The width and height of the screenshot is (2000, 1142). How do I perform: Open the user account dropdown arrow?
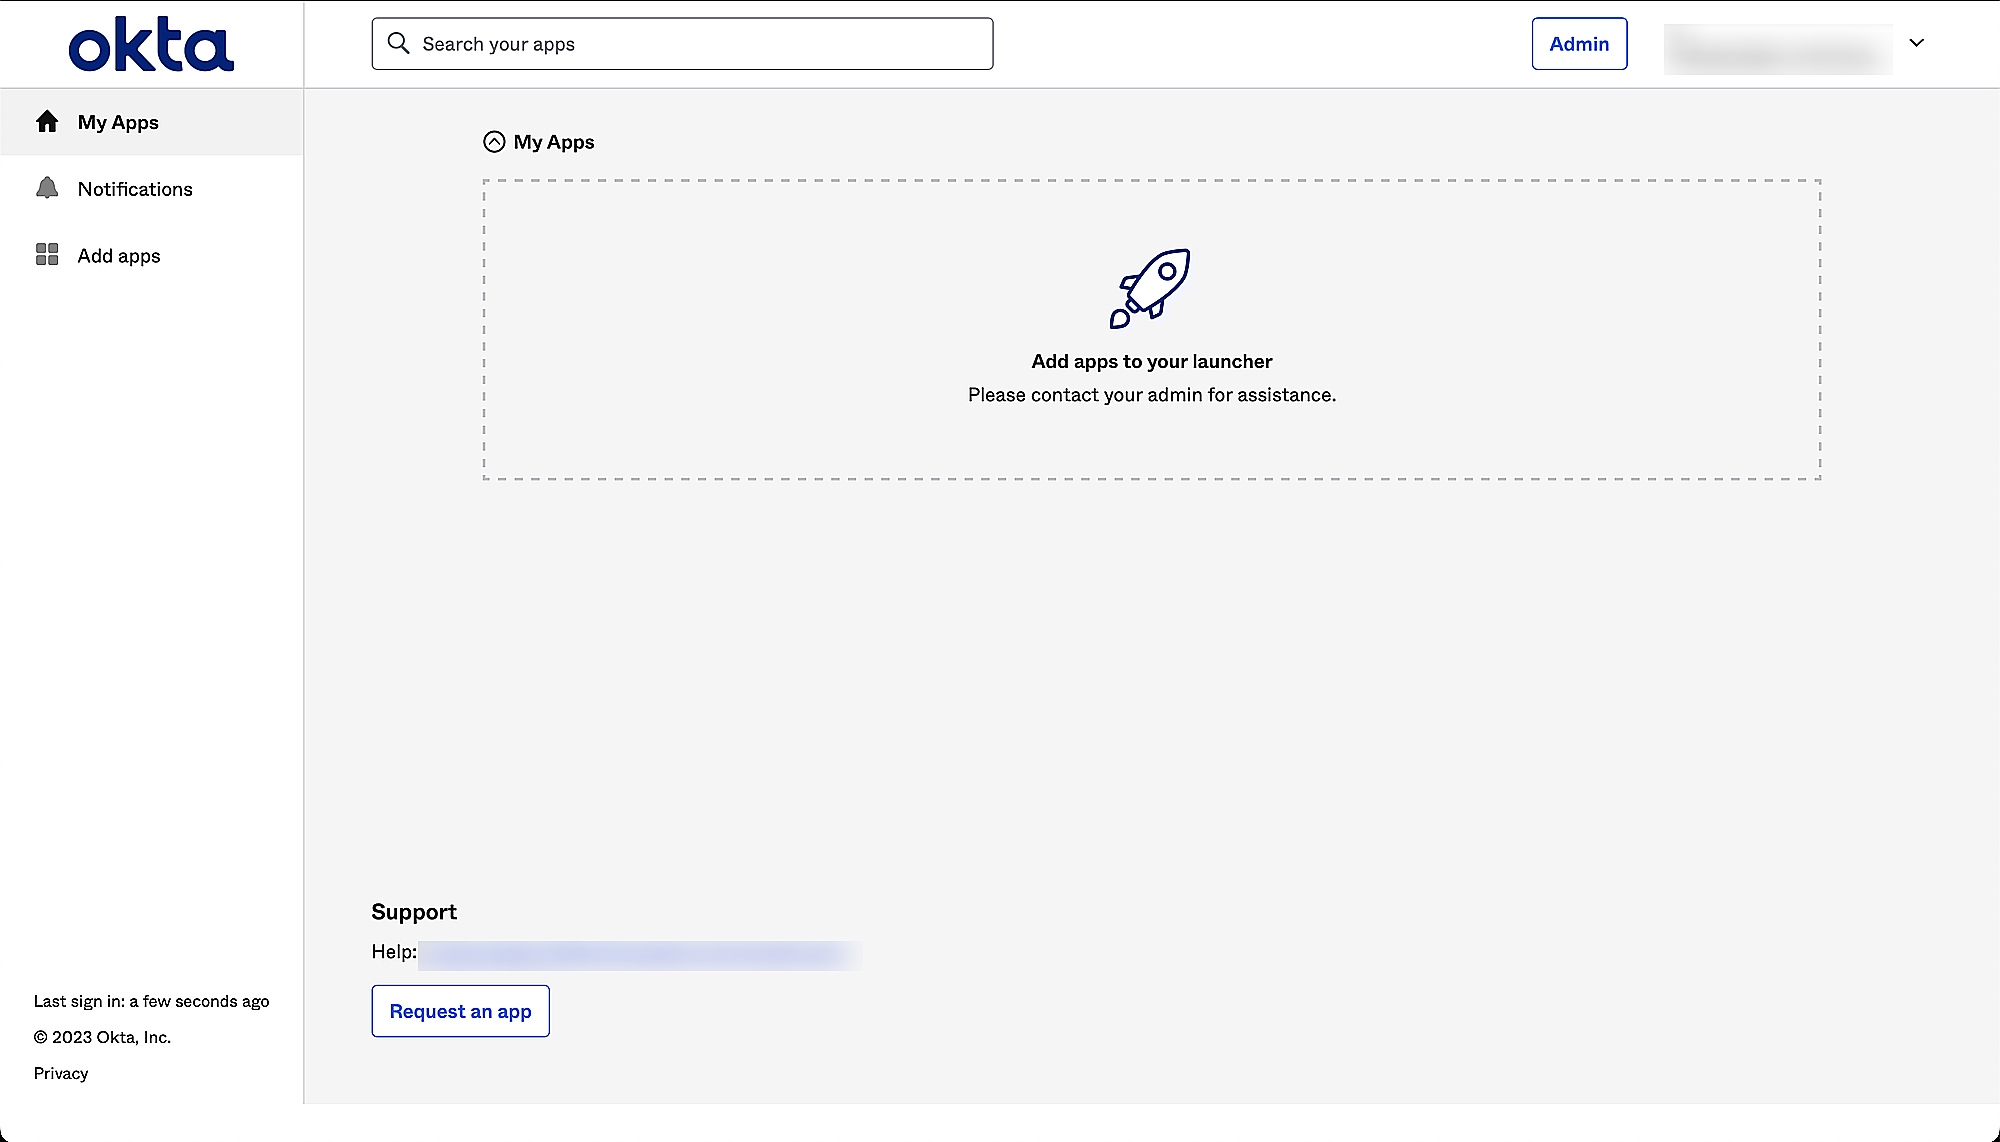click(x=1916, y=43)
